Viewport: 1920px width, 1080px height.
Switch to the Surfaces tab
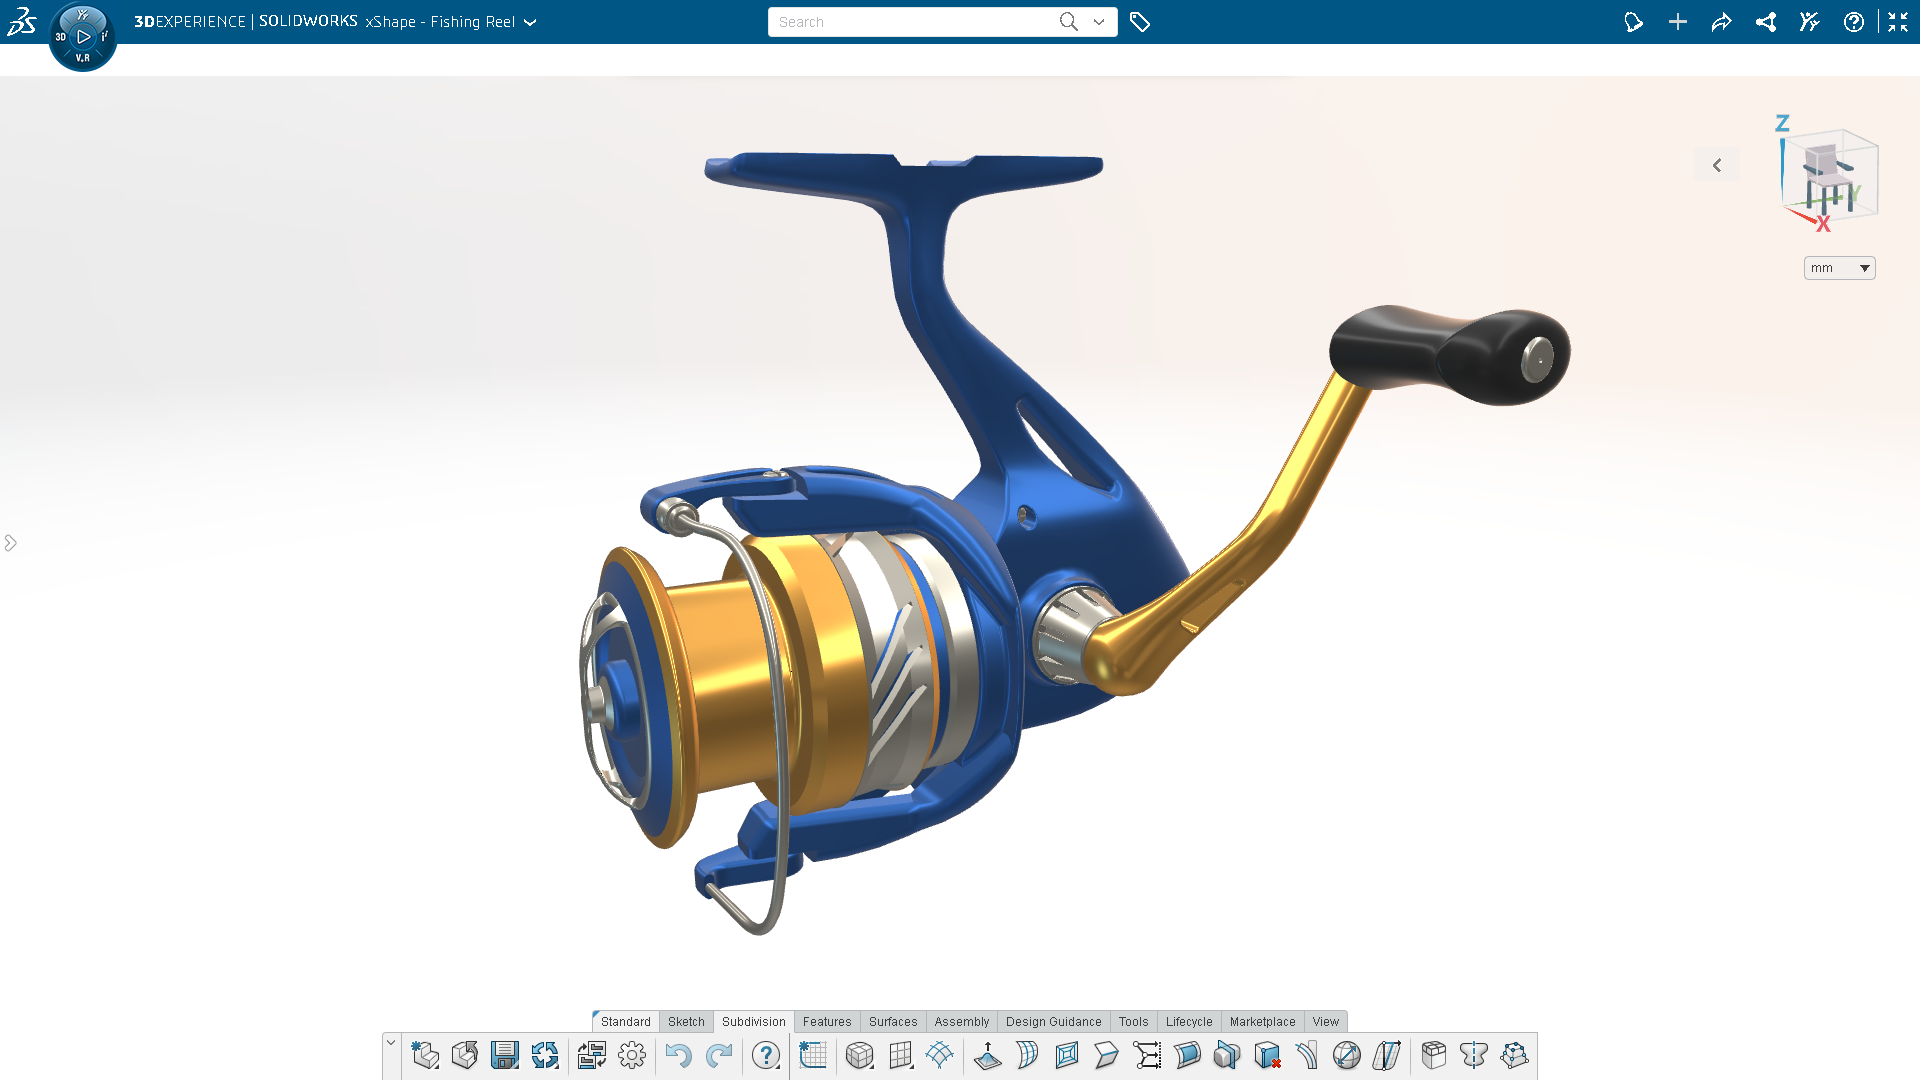(892, 1022)
